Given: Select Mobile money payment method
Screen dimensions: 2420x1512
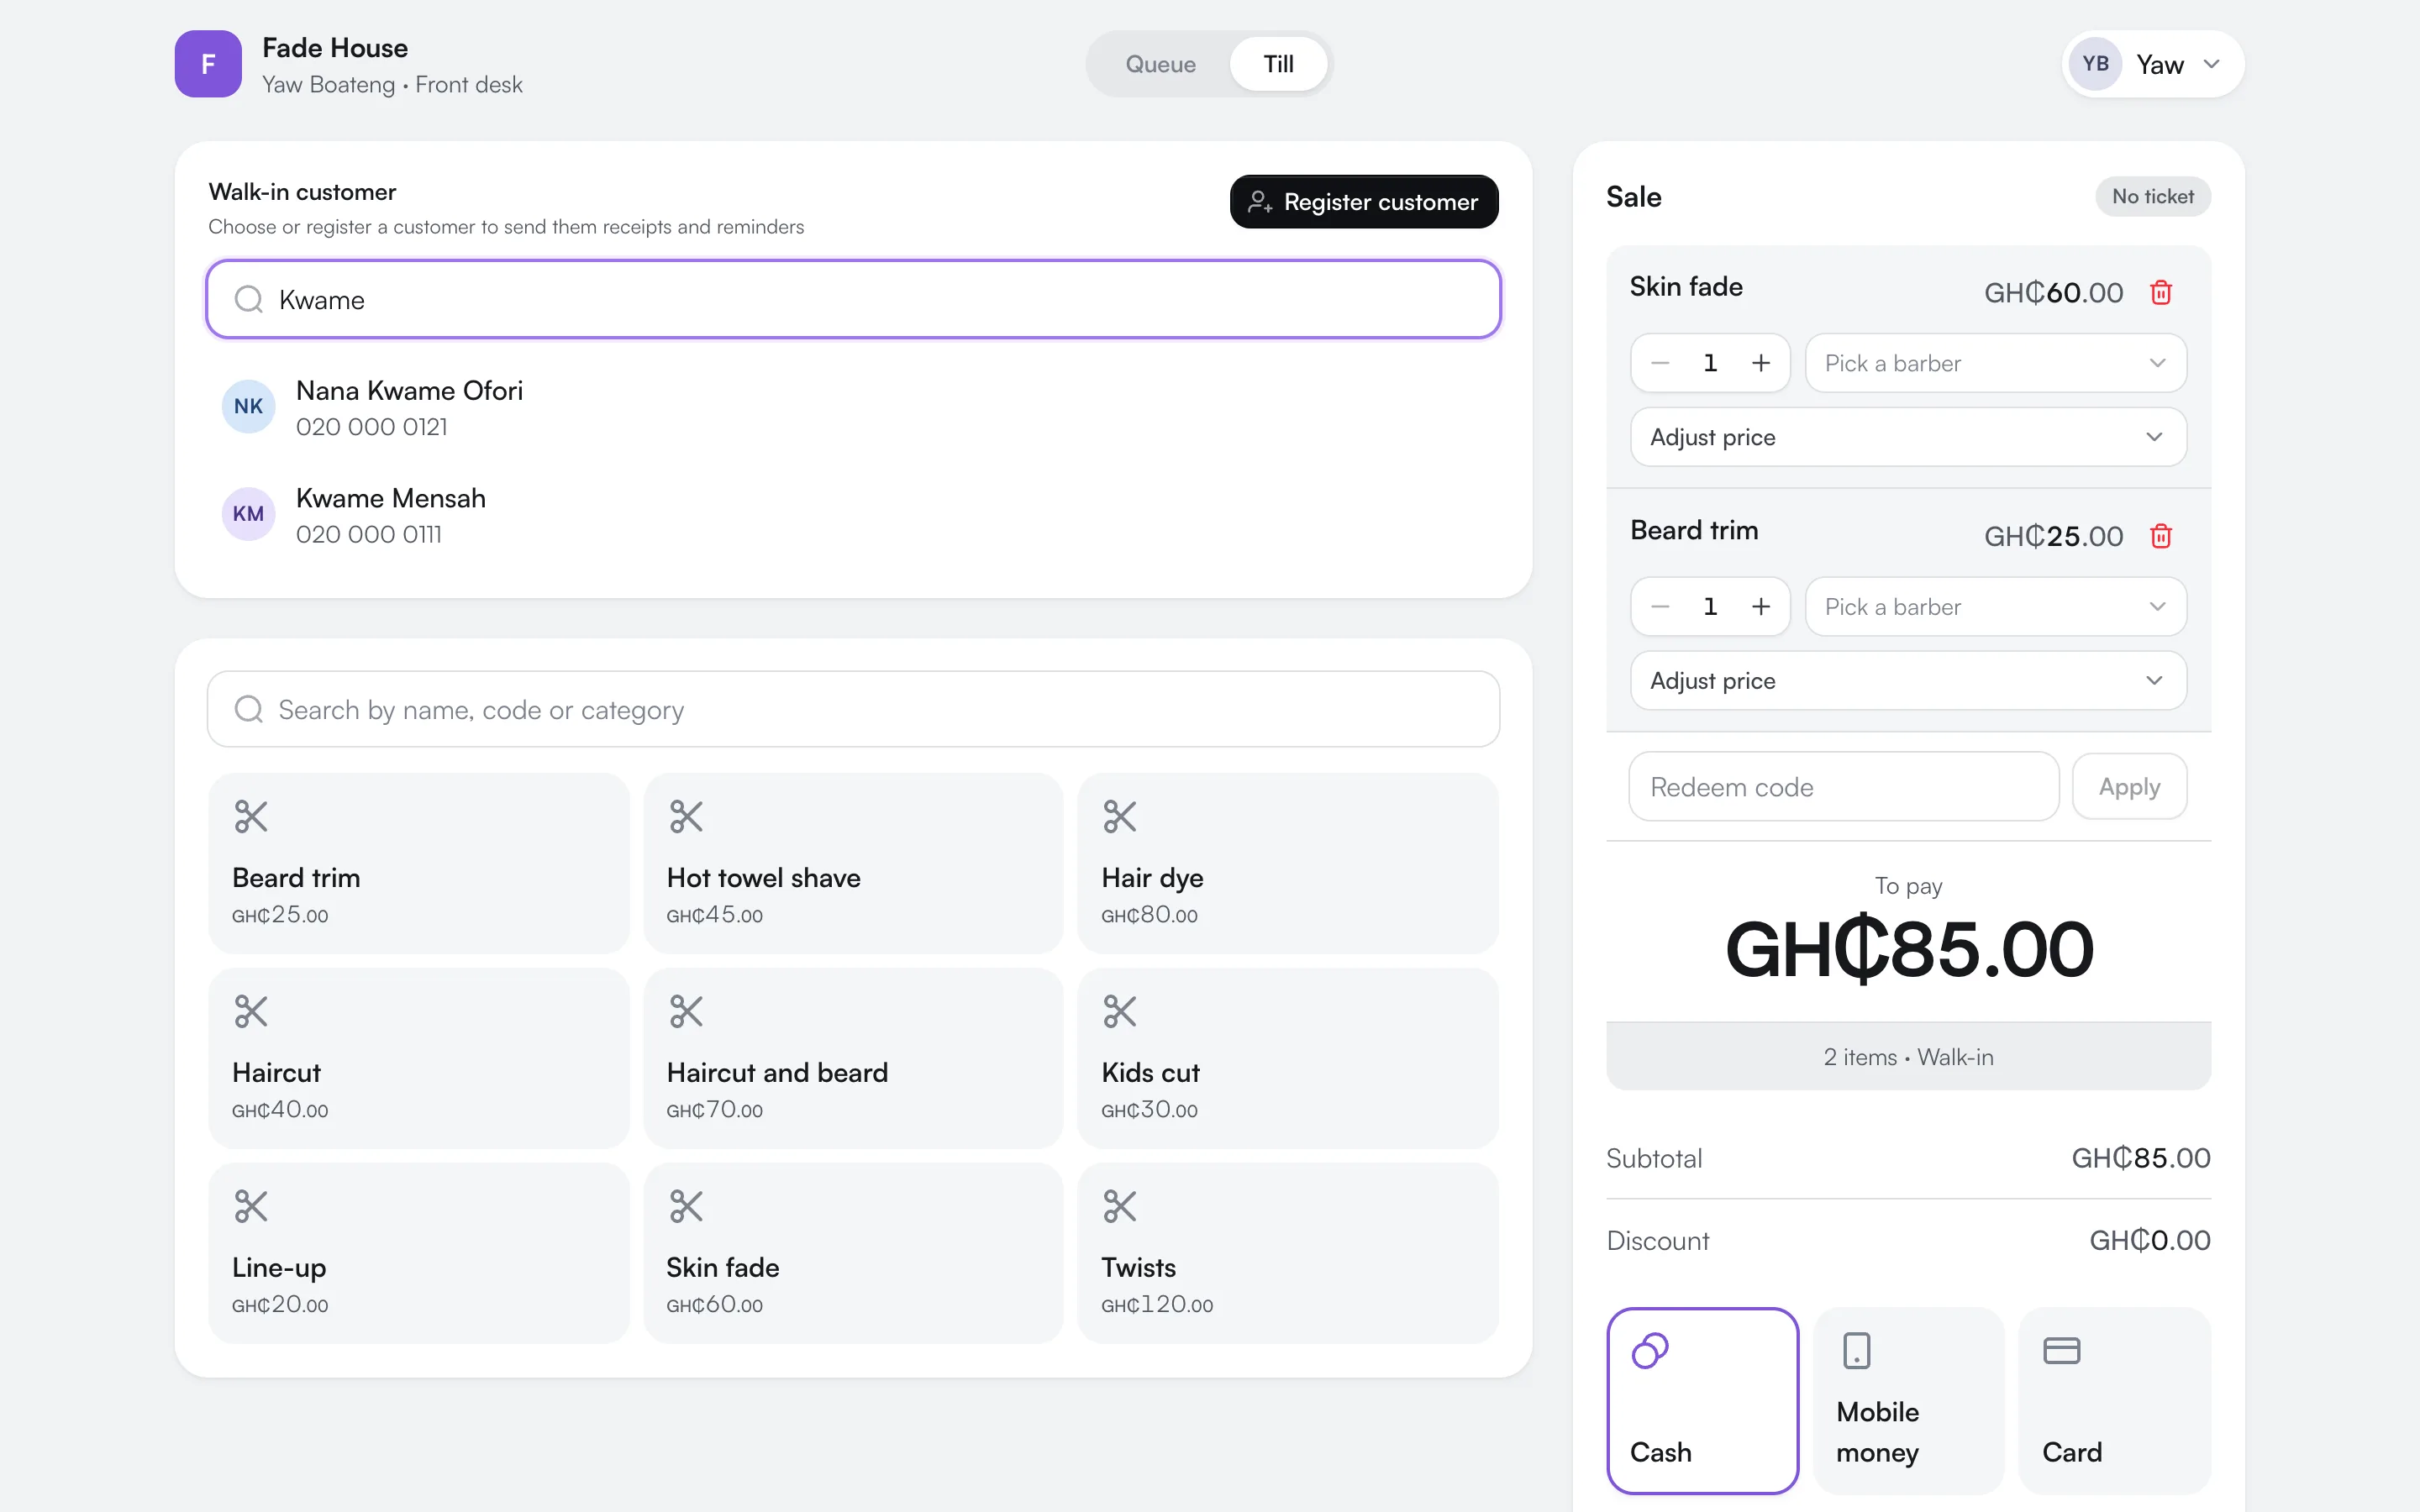Looking at the screenshot, I should pos(1908,1400).
